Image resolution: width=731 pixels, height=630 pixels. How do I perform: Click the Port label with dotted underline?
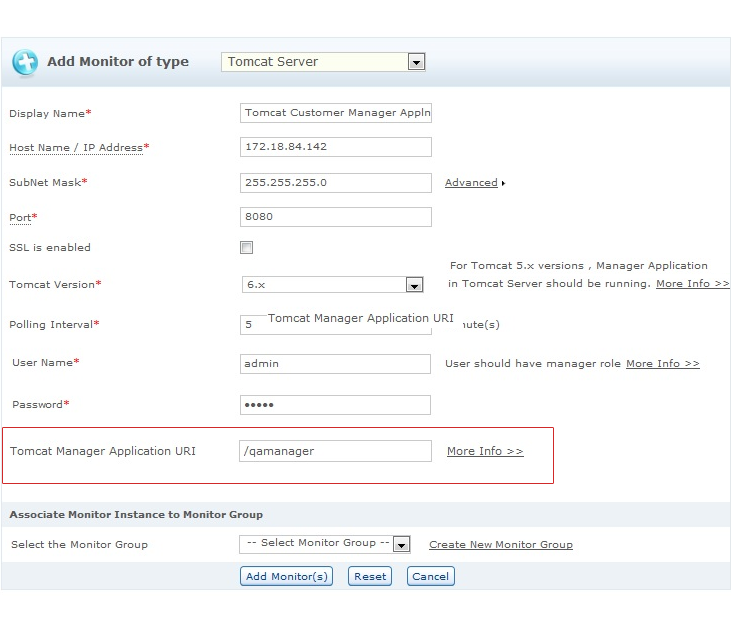click(20, 218)
